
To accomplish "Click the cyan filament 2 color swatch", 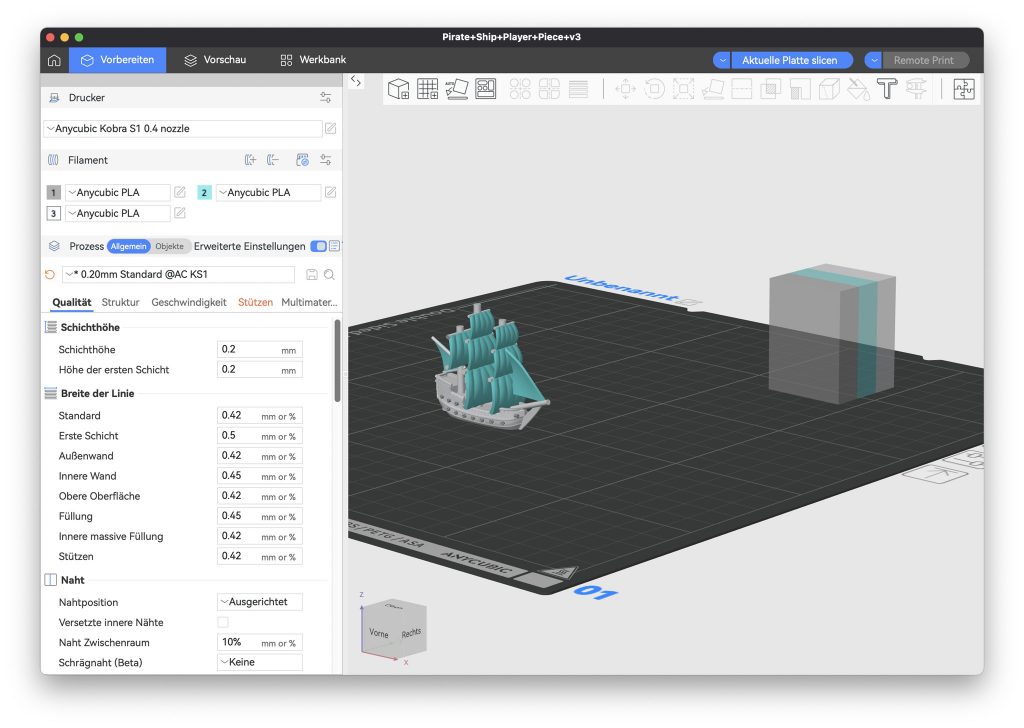I will click(x=204, y=193).
